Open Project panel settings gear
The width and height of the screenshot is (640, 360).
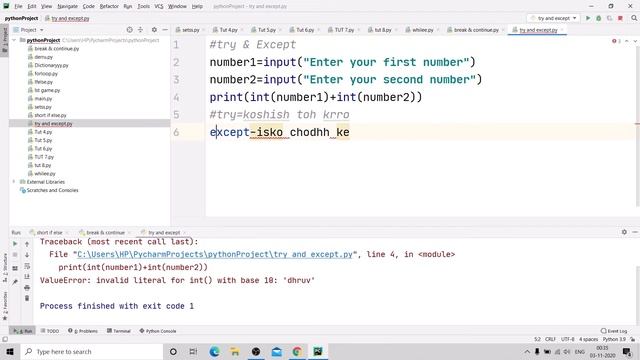coord(154,30)
